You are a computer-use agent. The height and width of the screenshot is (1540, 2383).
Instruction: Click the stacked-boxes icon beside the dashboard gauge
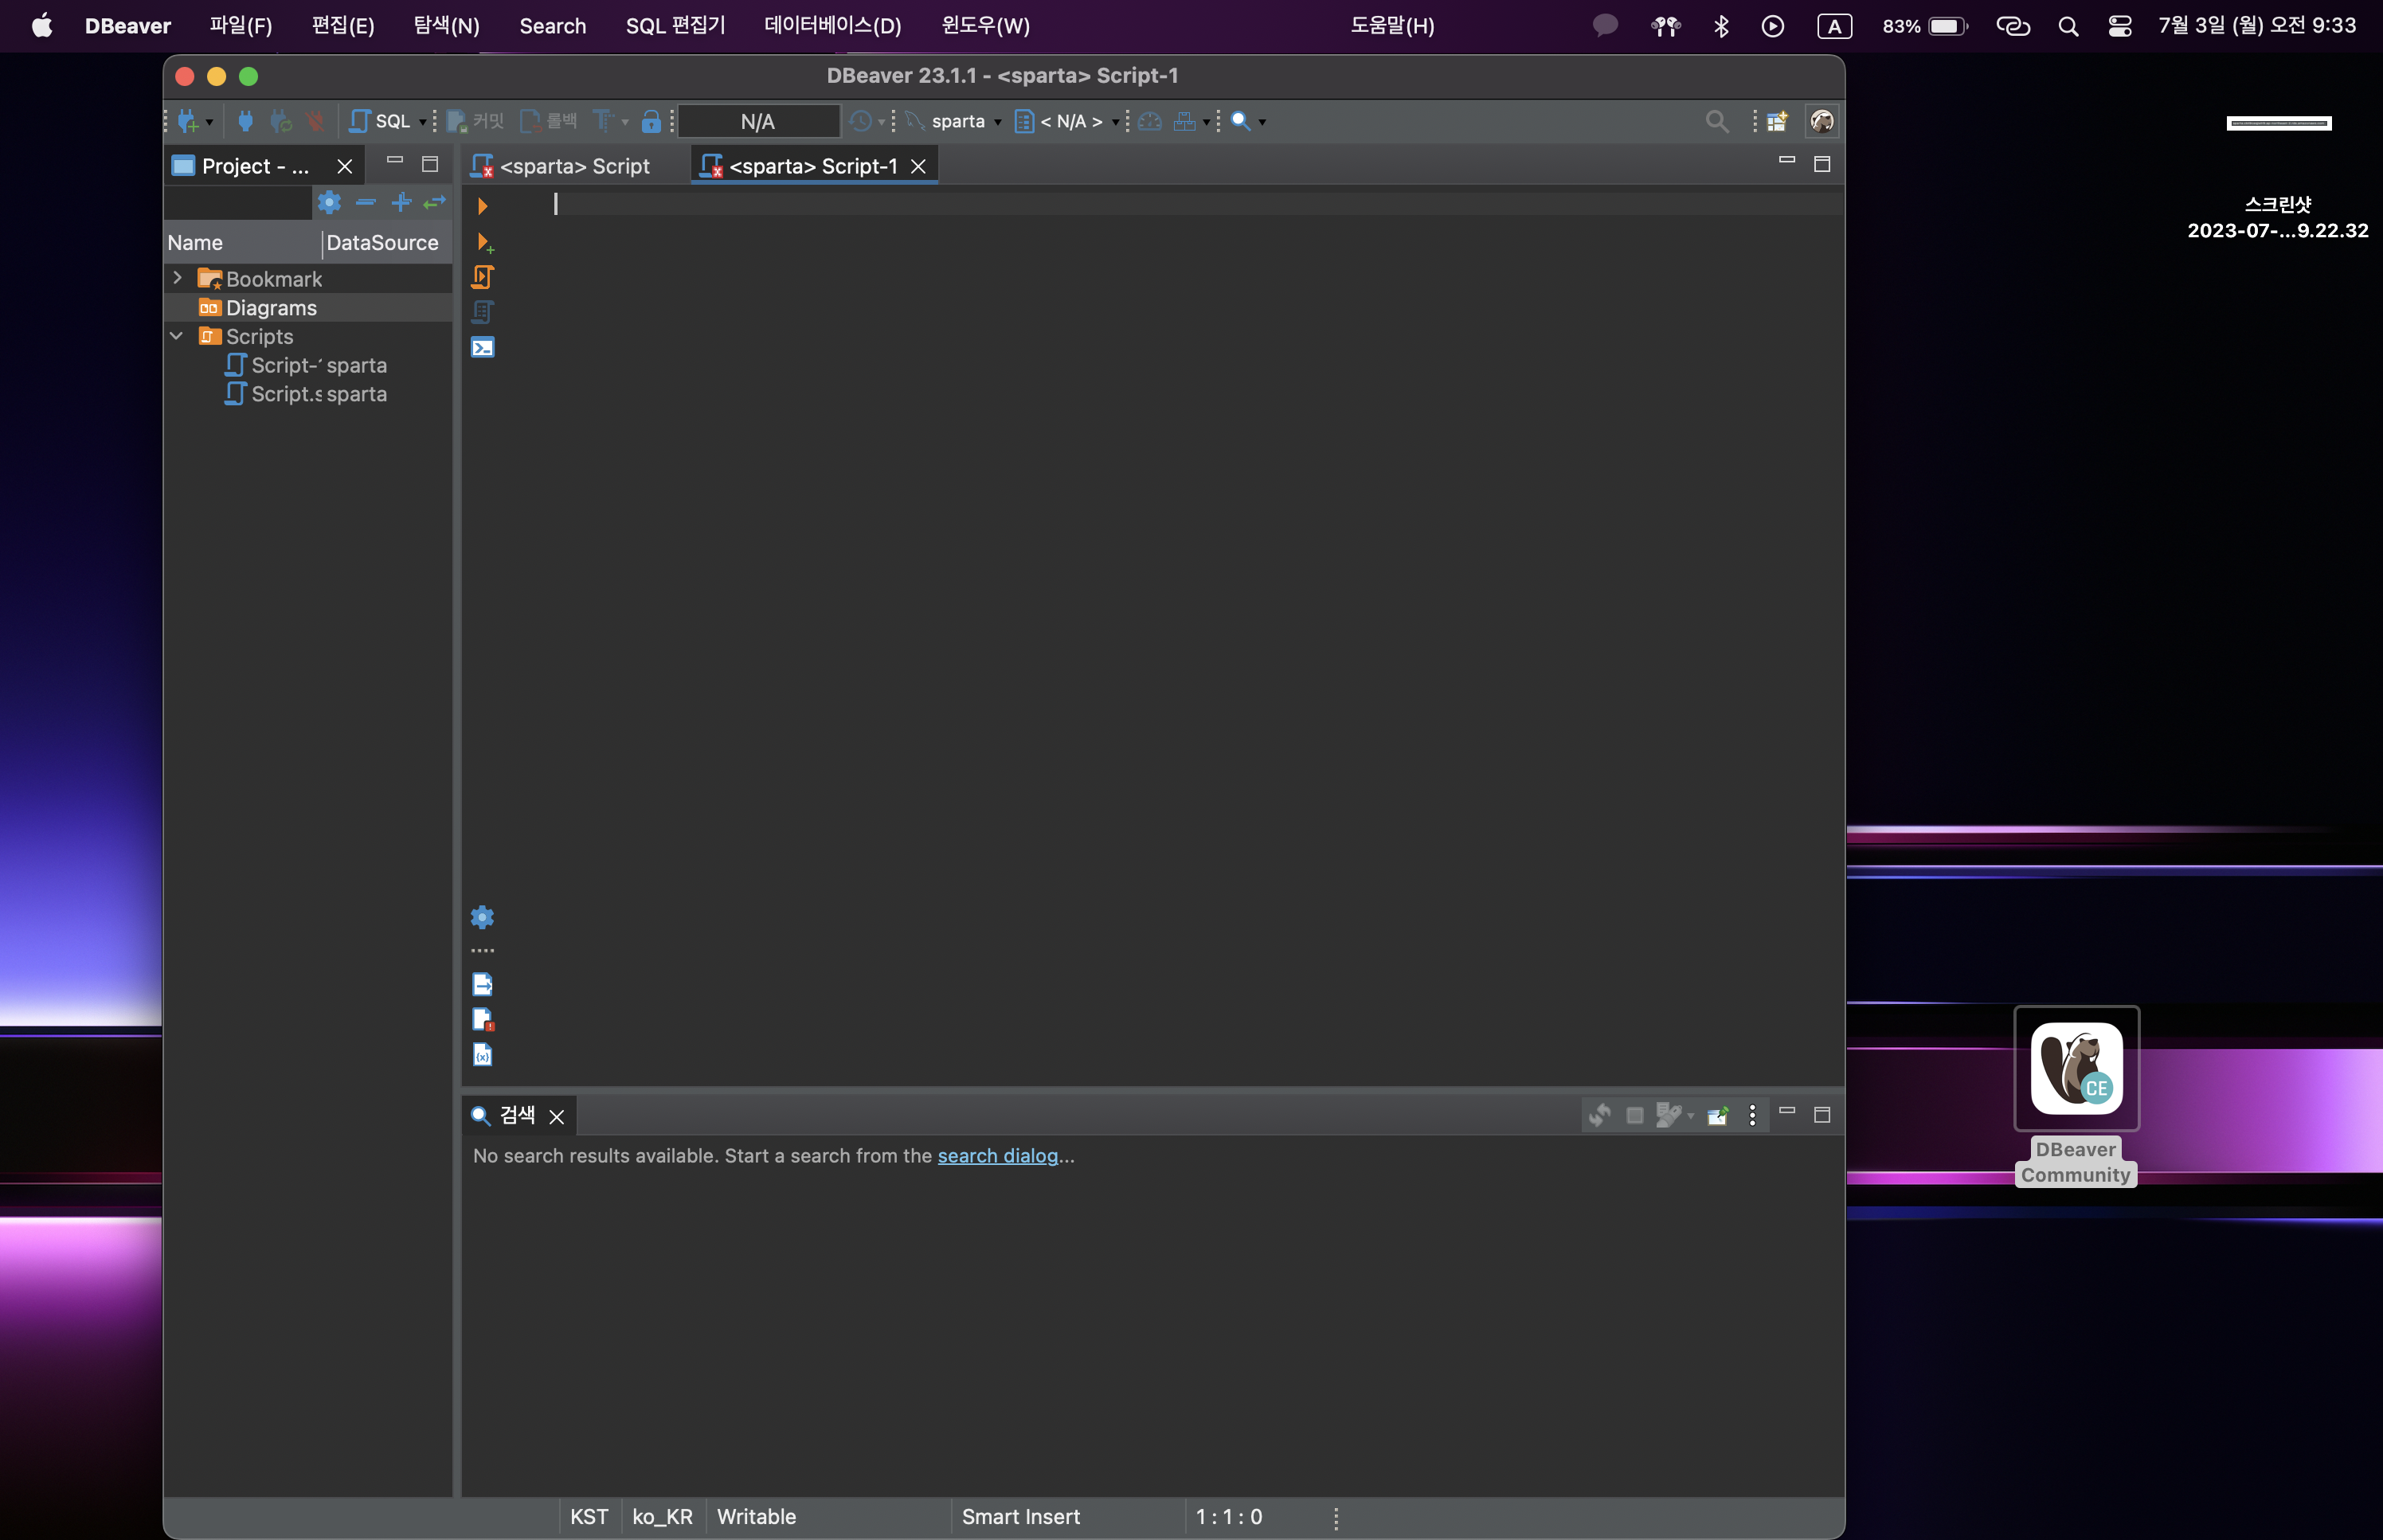[x=1185, y=121]
